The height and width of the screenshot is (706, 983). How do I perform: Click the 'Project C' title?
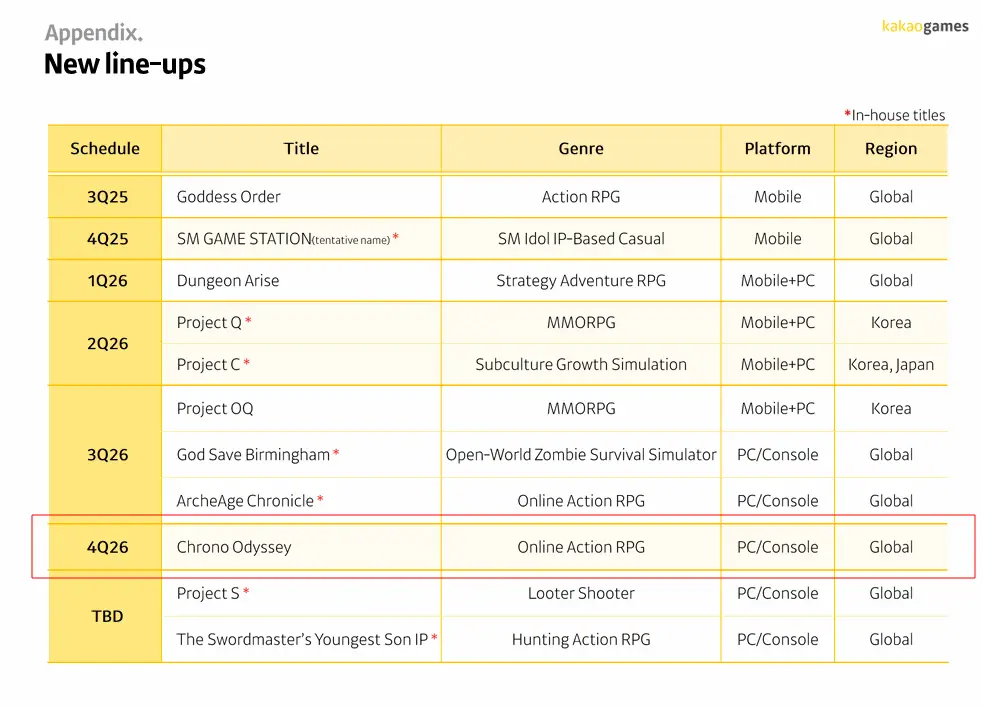208,365
